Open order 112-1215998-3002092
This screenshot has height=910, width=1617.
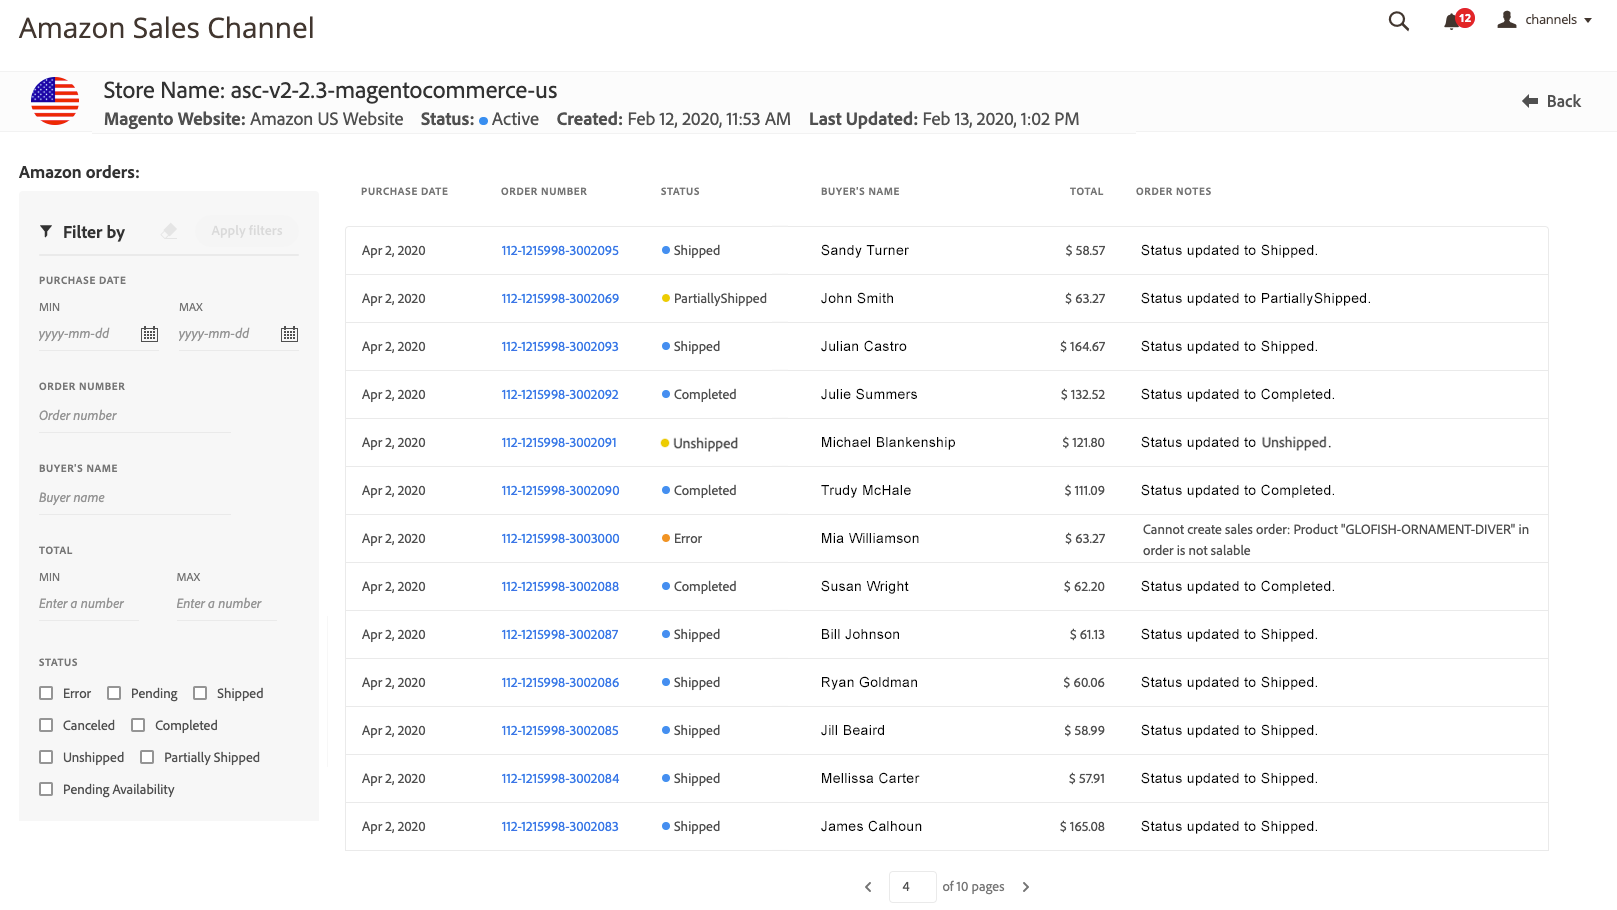coord(560,395)
